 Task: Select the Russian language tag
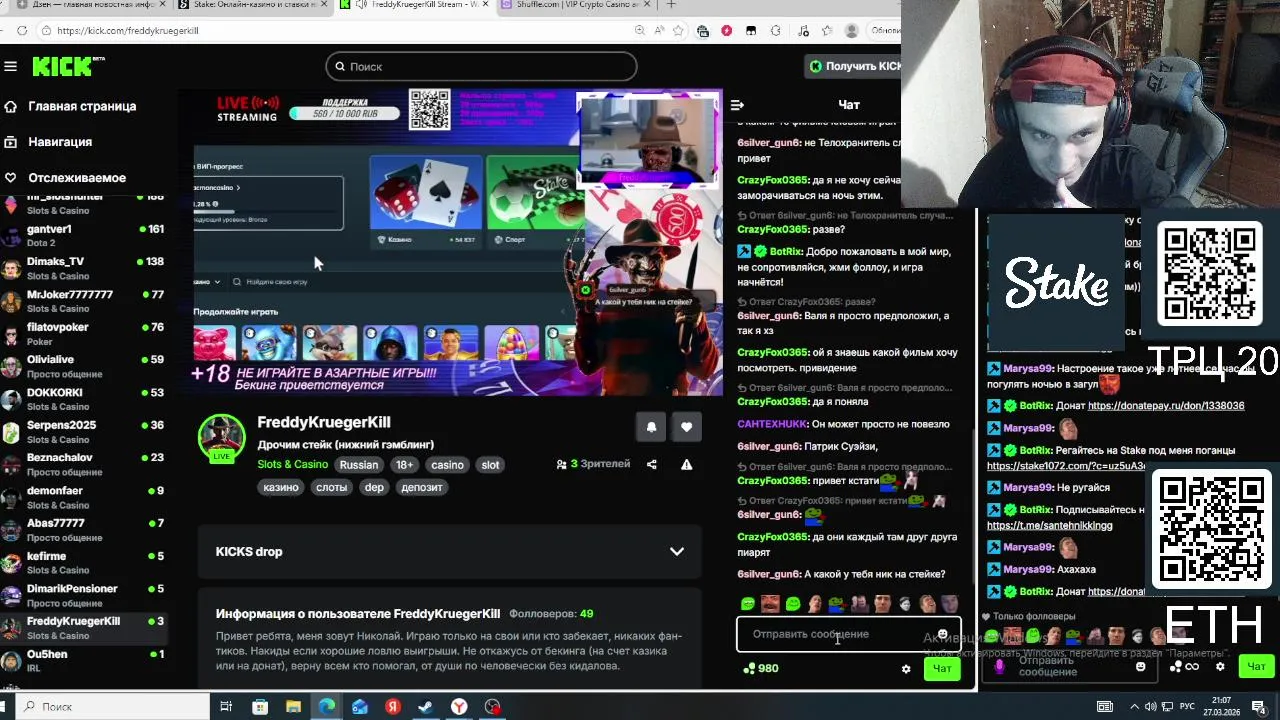[x=359, y=465]
